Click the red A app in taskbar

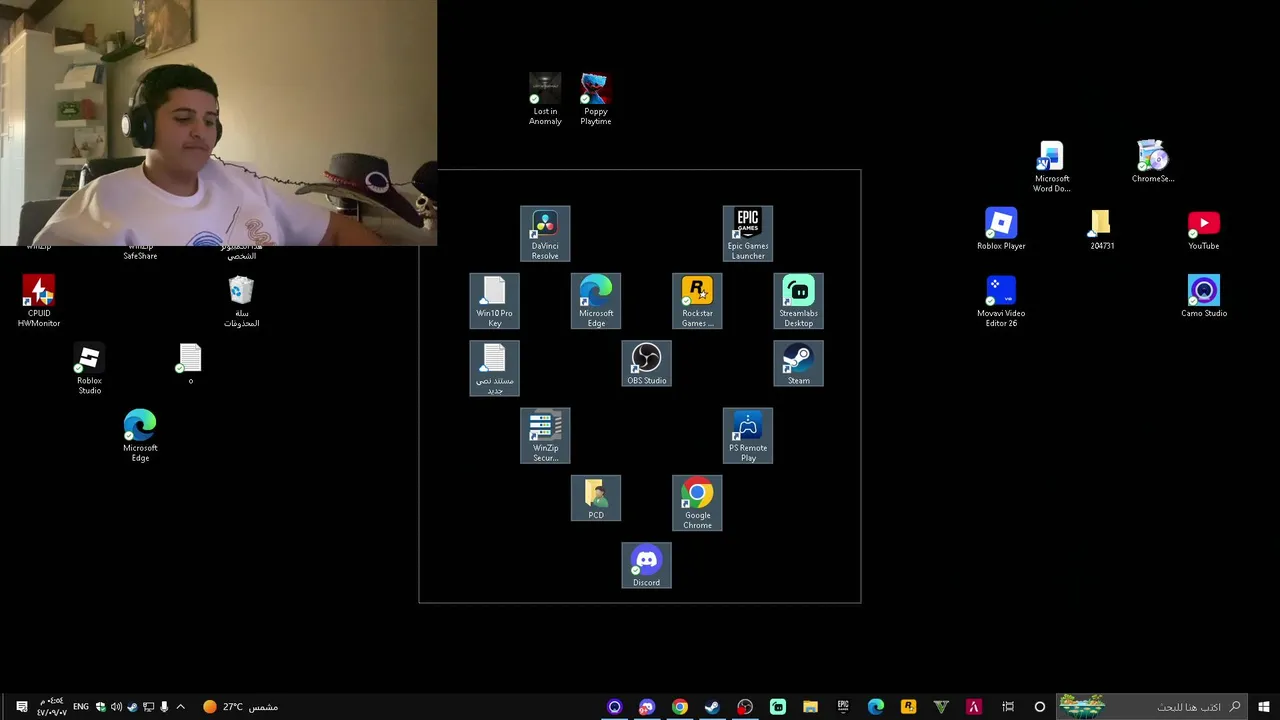point(974,707)
